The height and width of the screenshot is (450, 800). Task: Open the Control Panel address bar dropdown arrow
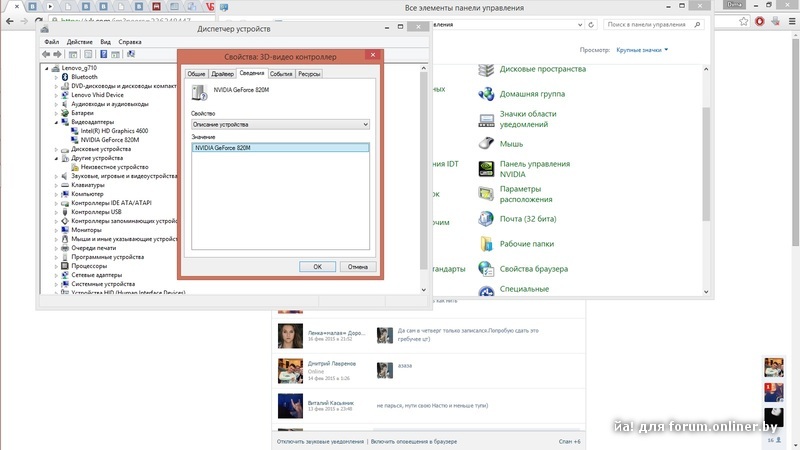click(x=580, y=24)
